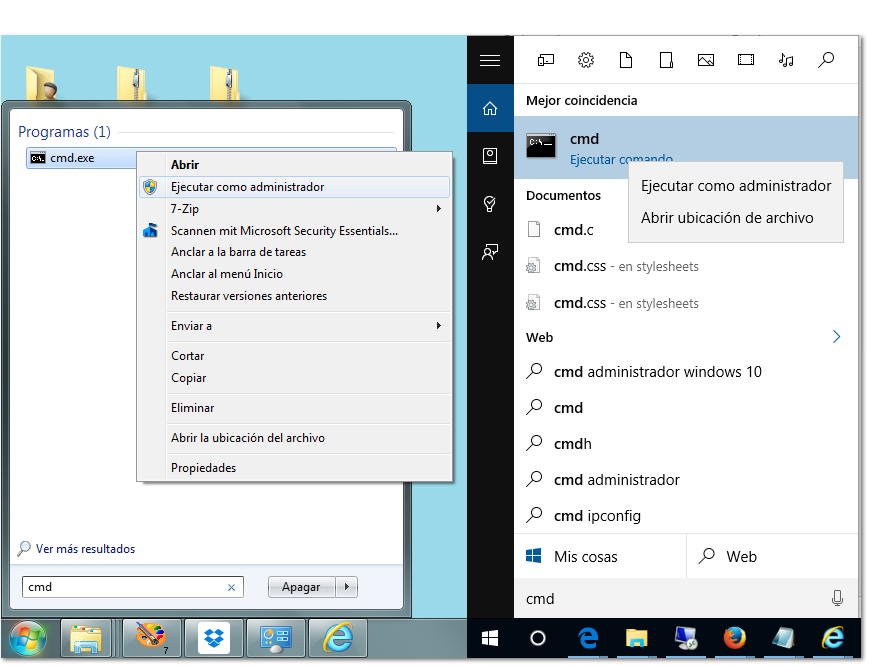Screen dimensions: 874x666
Task: Clear the Windows 7 search box text
Action: click(x=232, y=588)
